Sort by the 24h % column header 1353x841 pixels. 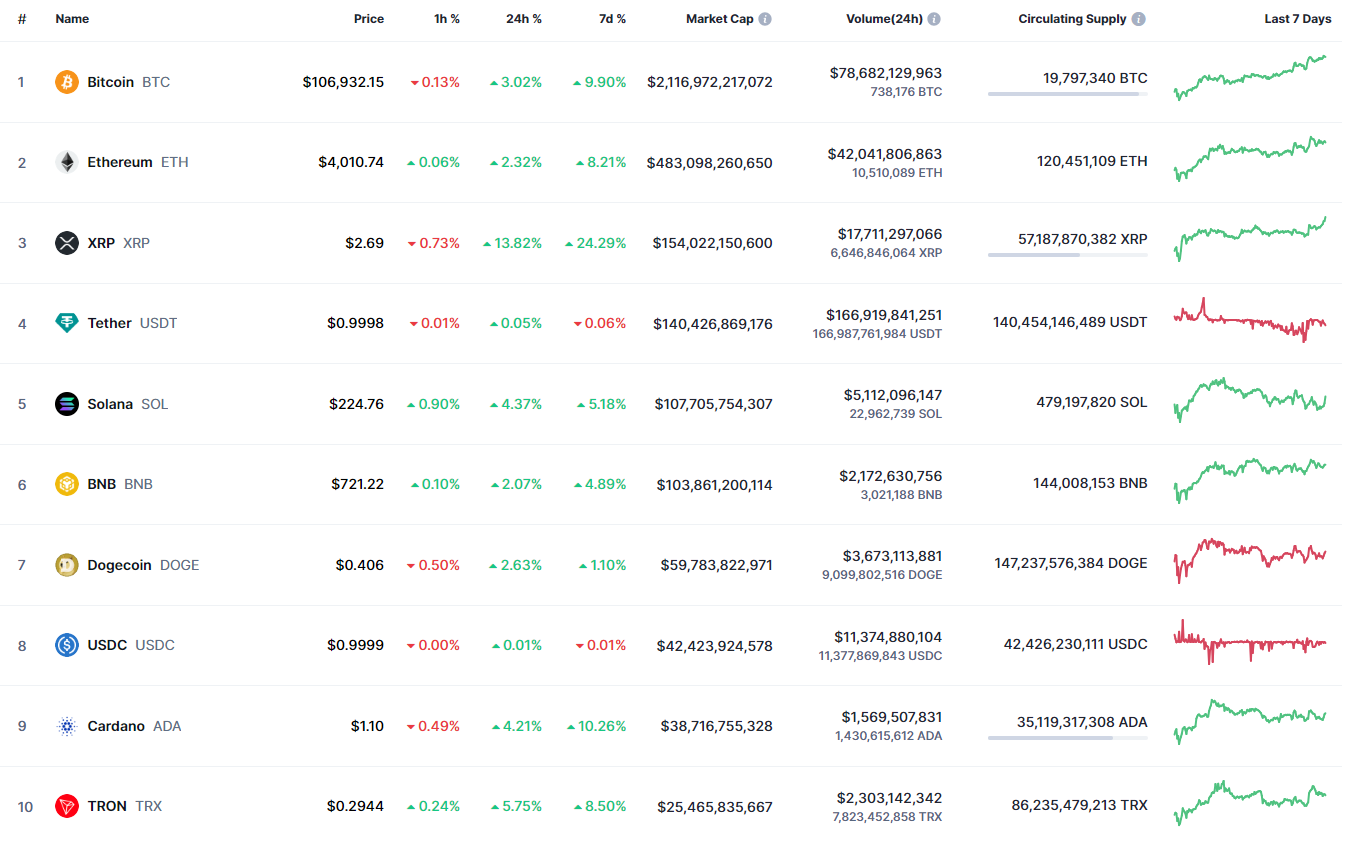(523, 19)
